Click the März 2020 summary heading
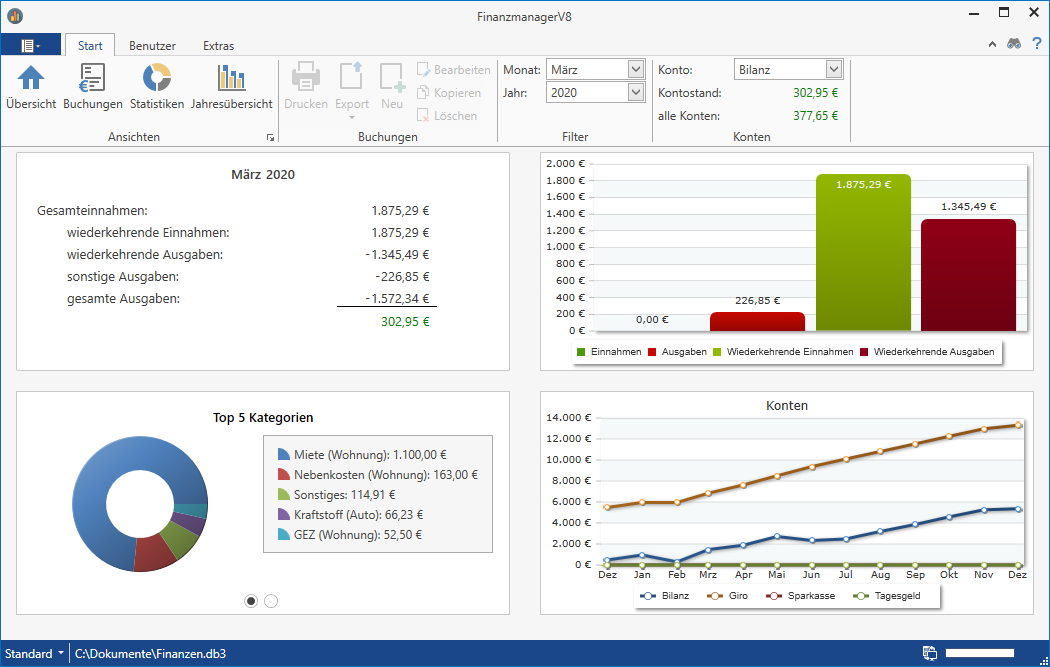This screenshot has width=1050, height=667. coord(263,175)
